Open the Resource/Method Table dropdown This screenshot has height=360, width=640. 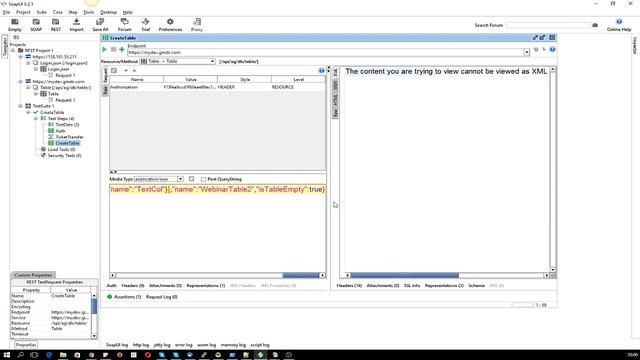[x=178, y=61]
